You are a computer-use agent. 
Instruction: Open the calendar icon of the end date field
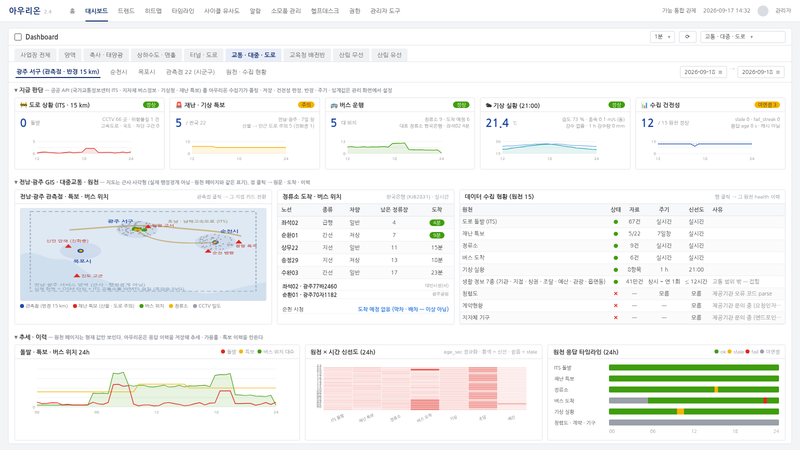point(778,72)
